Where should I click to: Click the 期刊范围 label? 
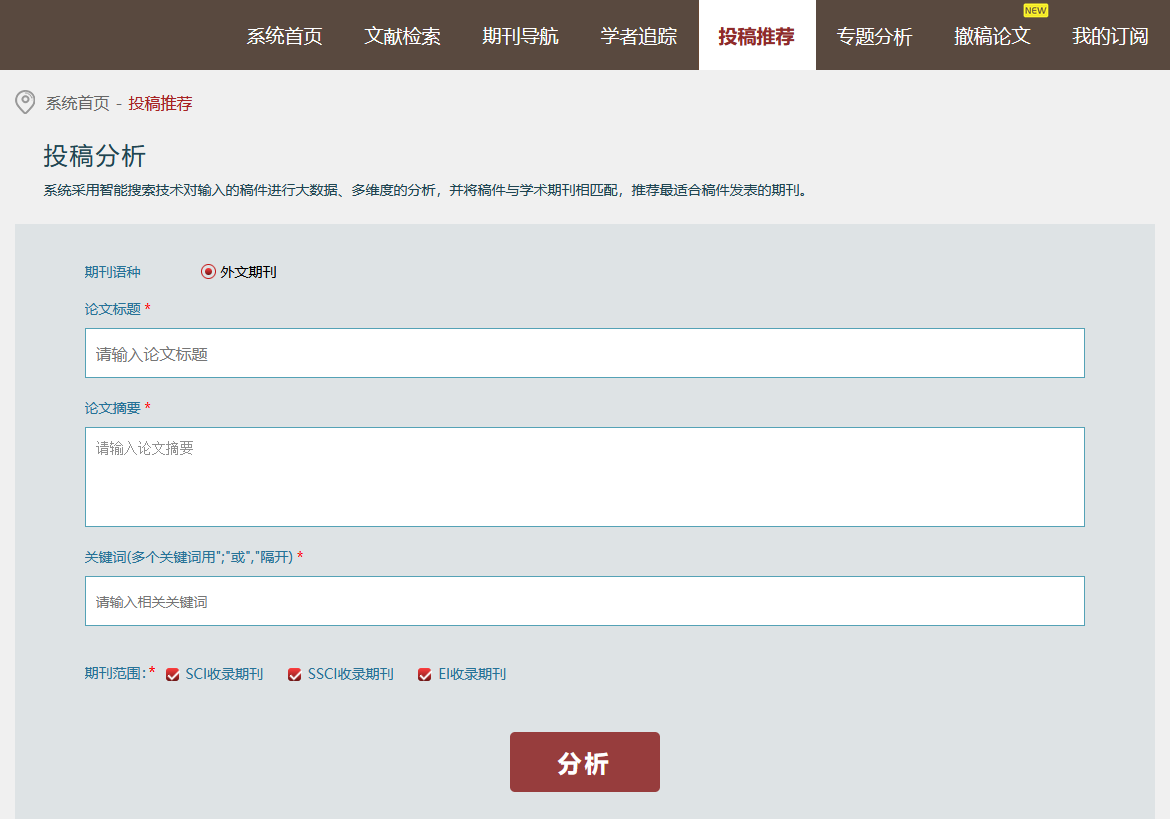116,674
